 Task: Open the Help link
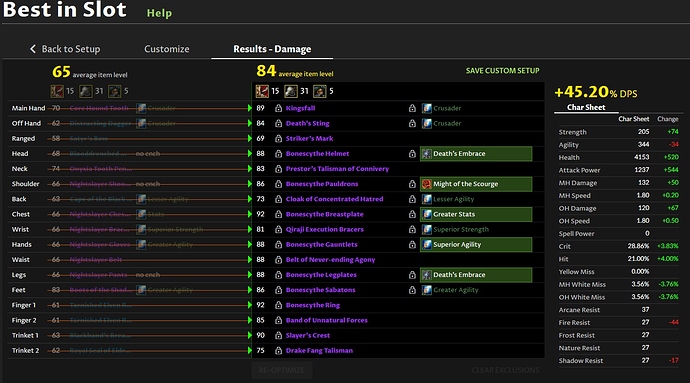tap(159, 13)
